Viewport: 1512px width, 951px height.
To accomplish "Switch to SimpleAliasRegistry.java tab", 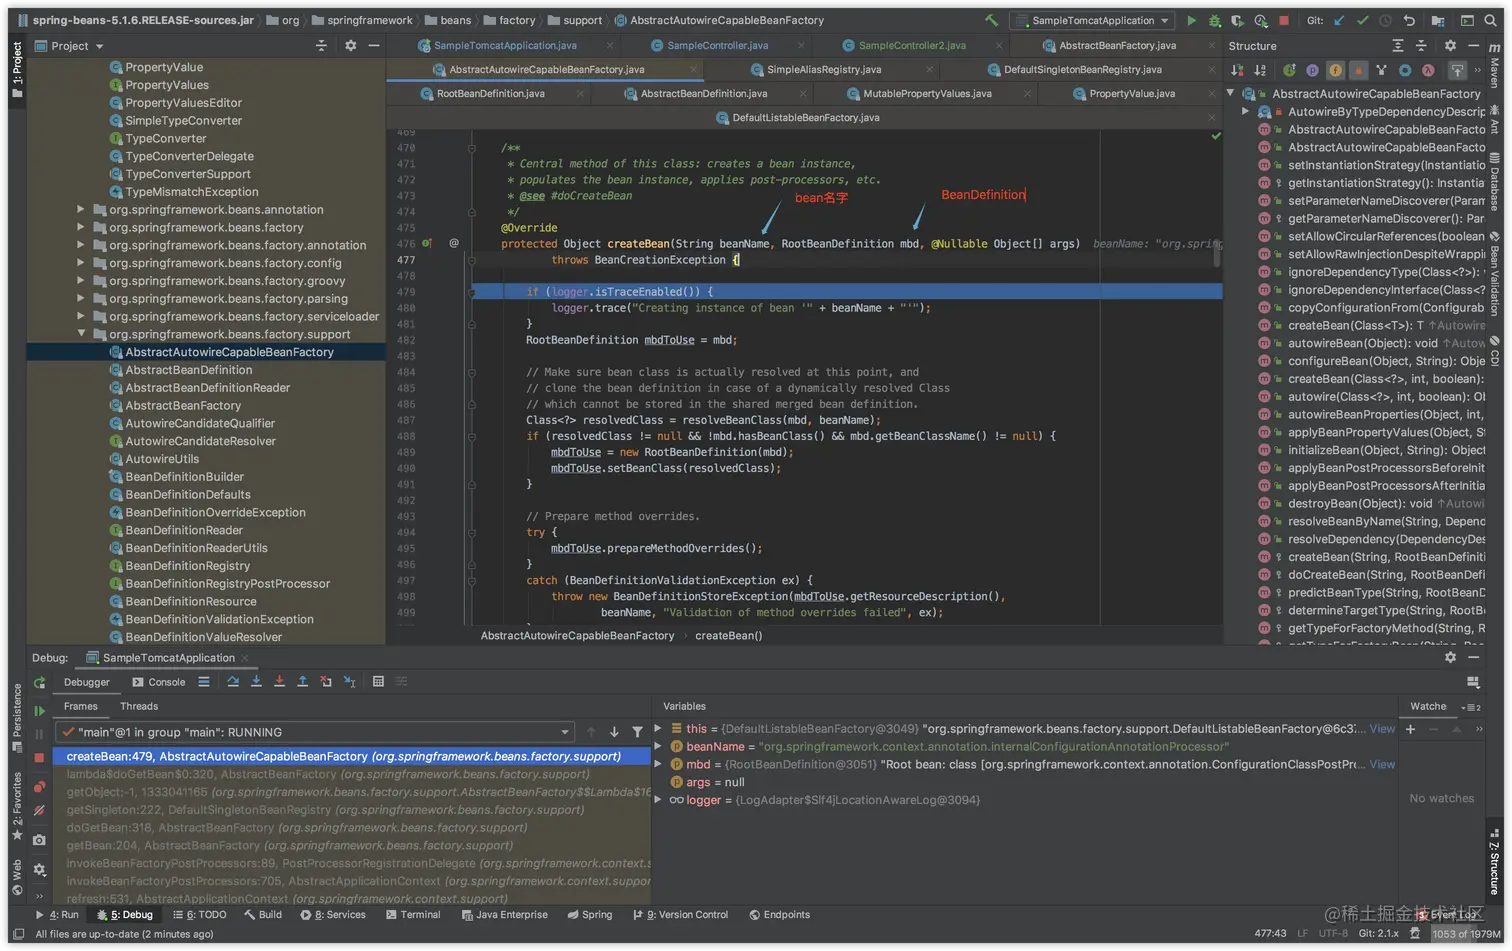I will coord(823,69).
